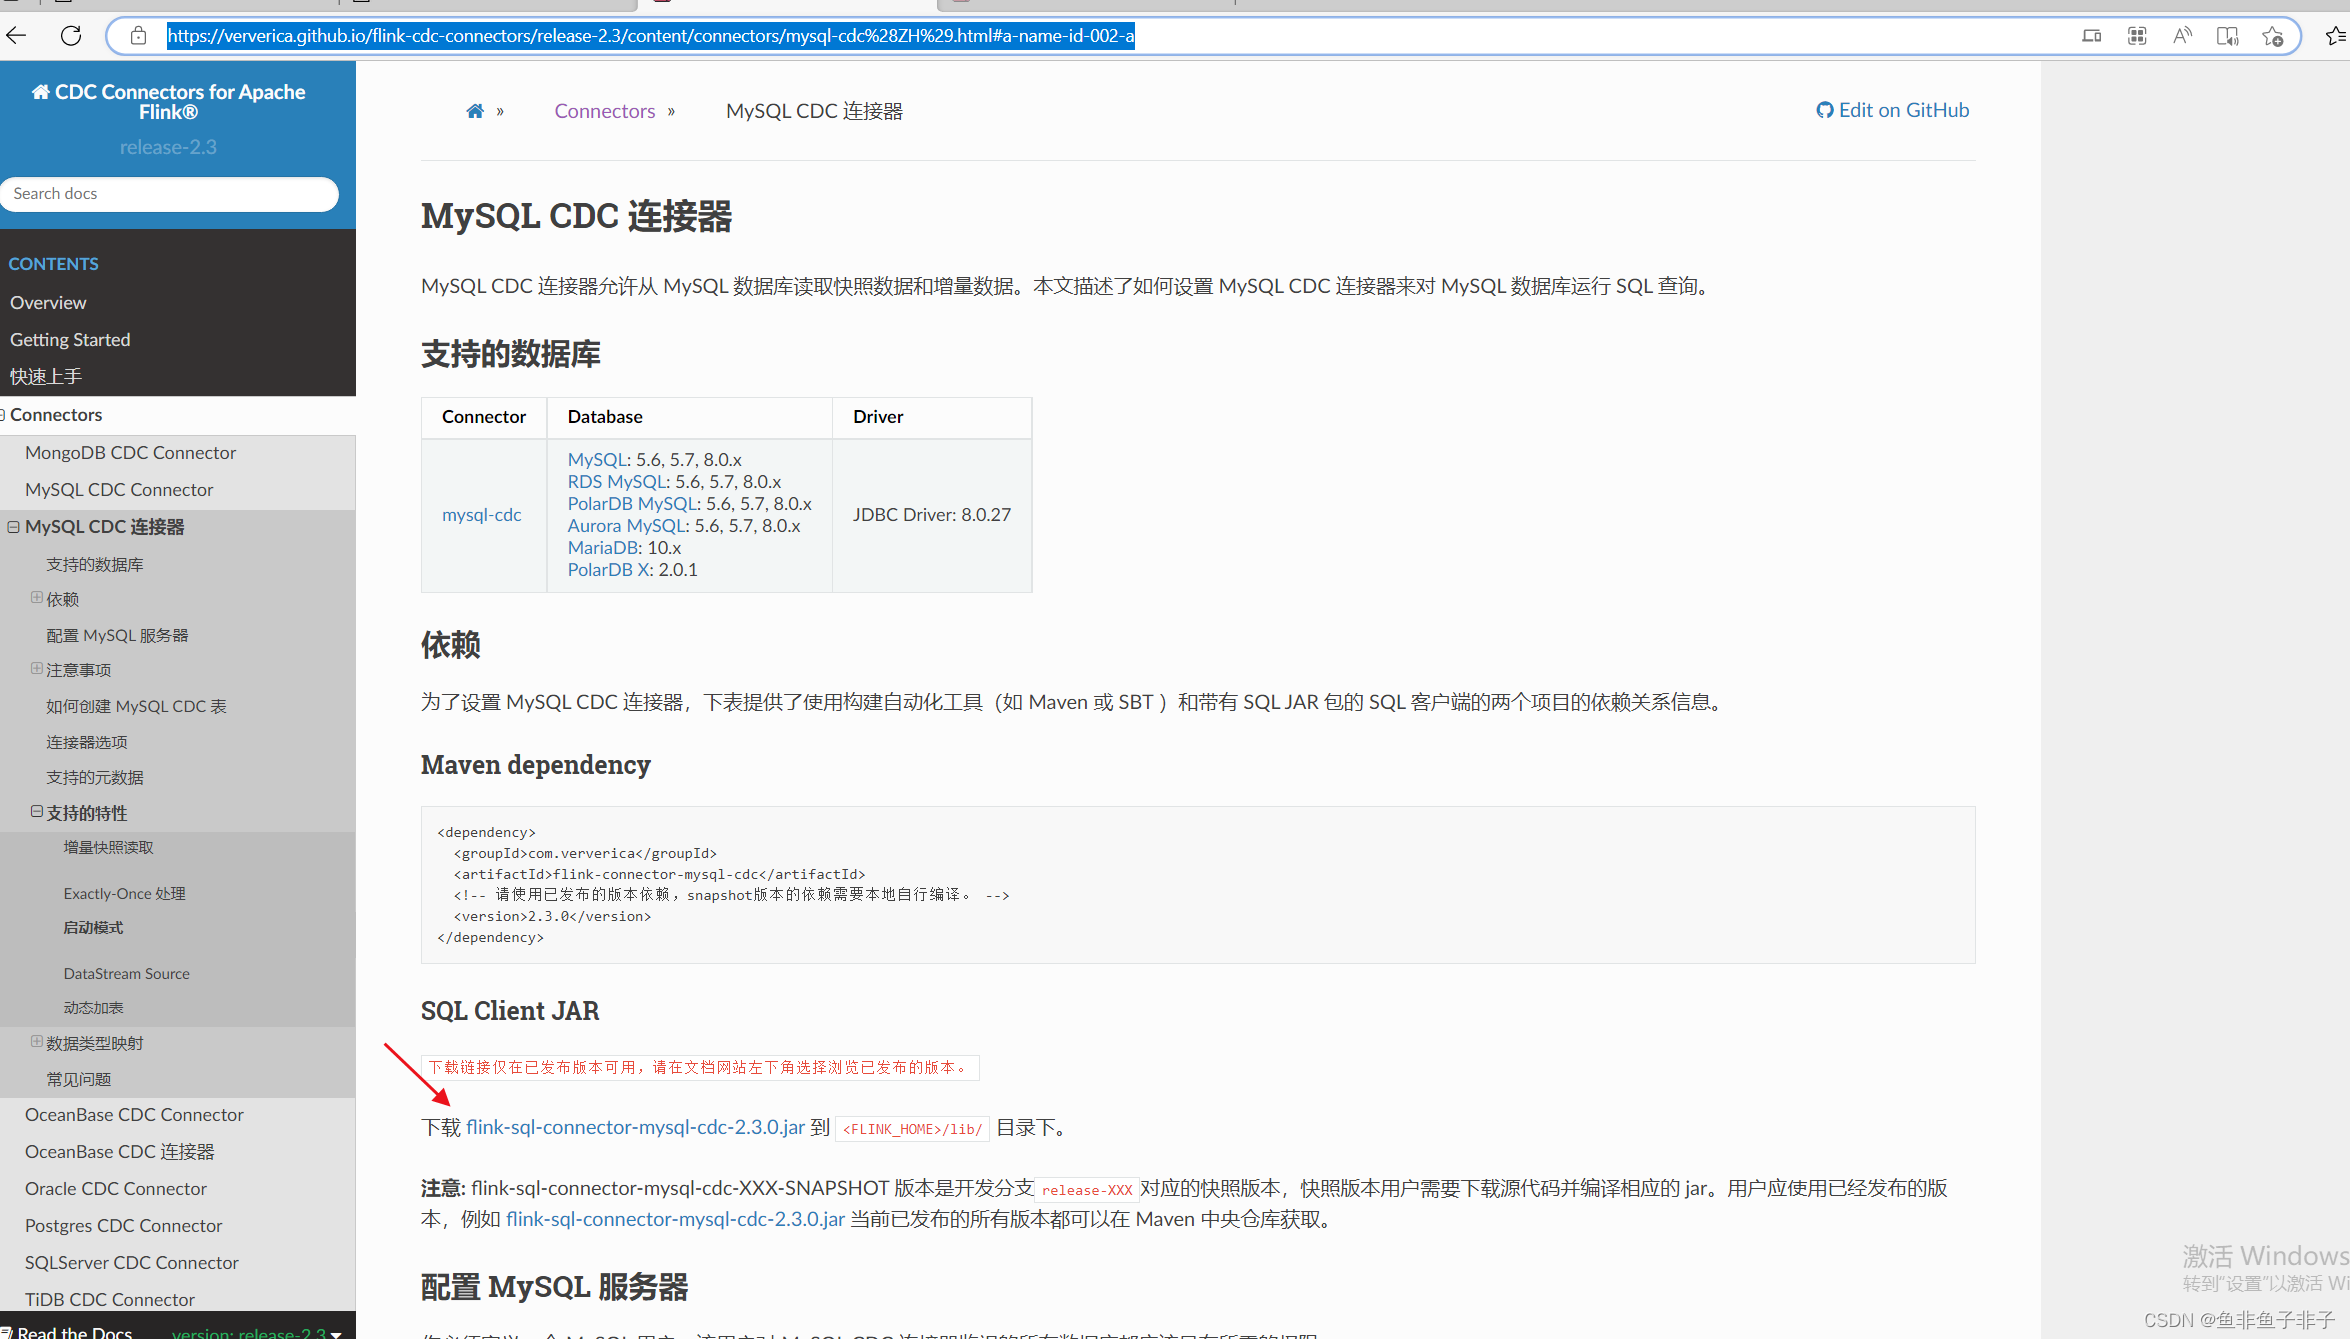
Task: Collapse the 支持的特性 sidebar node
Action: [x=37, y=811]
